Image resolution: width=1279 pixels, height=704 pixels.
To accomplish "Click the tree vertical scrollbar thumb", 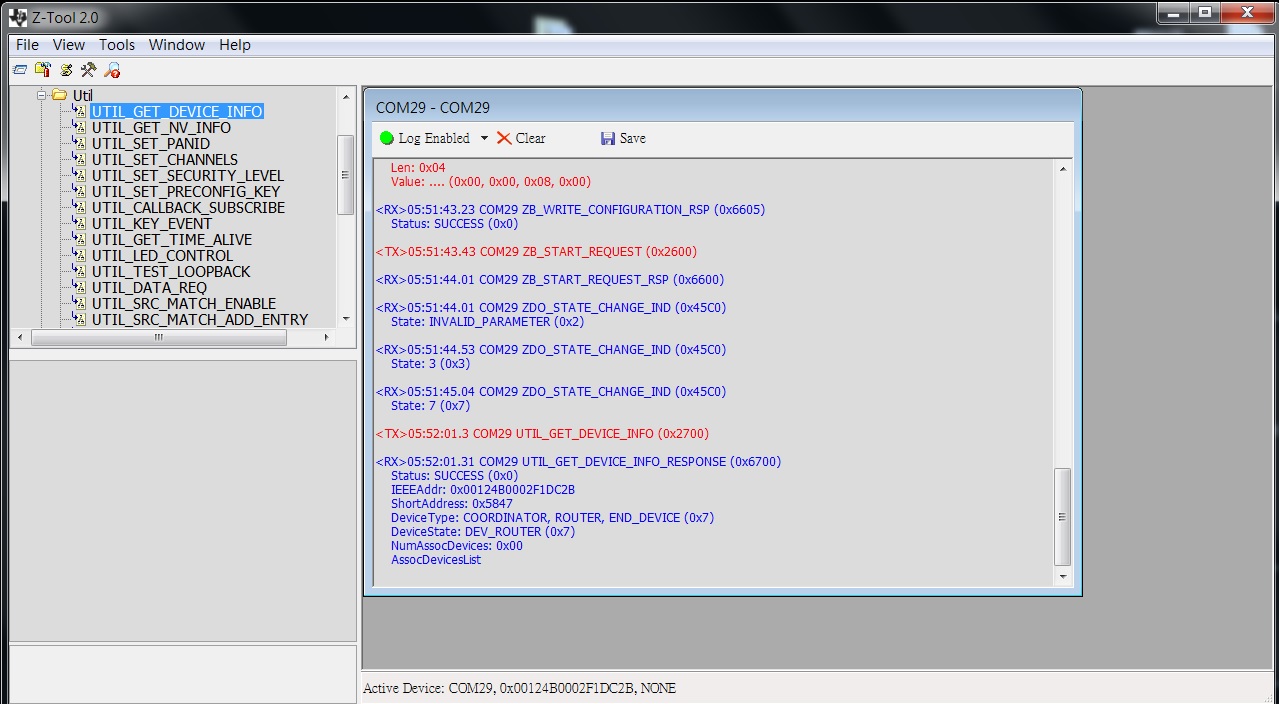I will tap(346, 174).
